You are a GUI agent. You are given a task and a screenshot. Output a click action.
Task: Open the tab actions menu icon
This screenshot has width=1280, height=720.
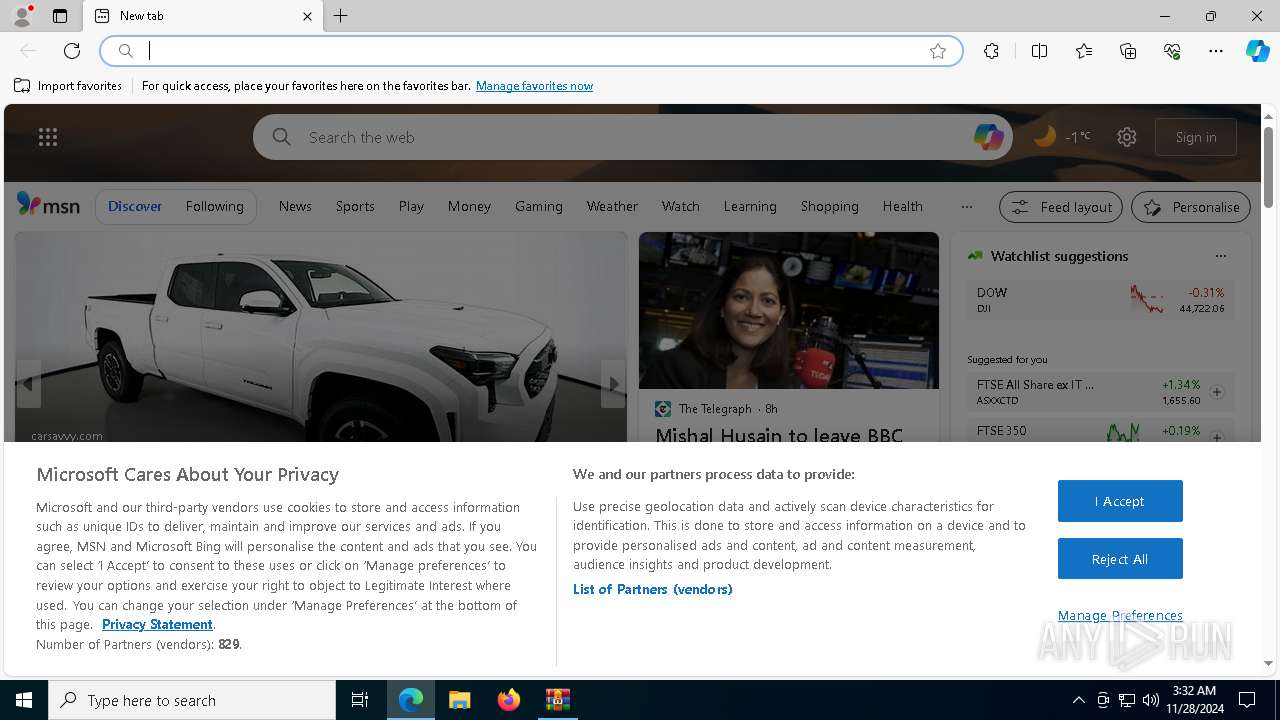[60, 16]
